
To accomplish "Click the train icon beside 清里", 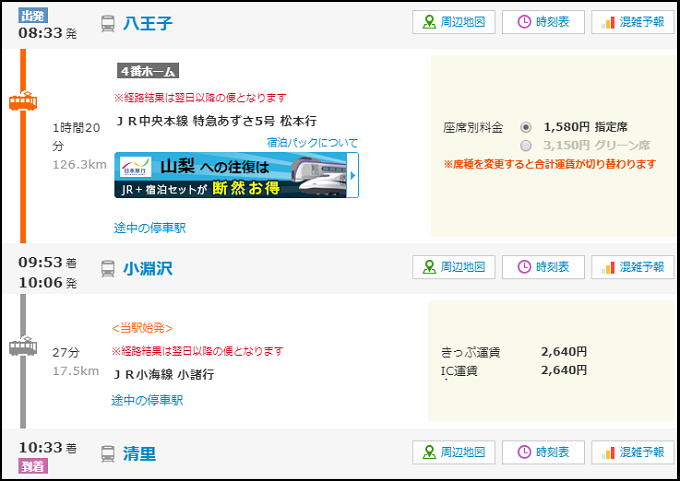I will [x=108, y=454].
